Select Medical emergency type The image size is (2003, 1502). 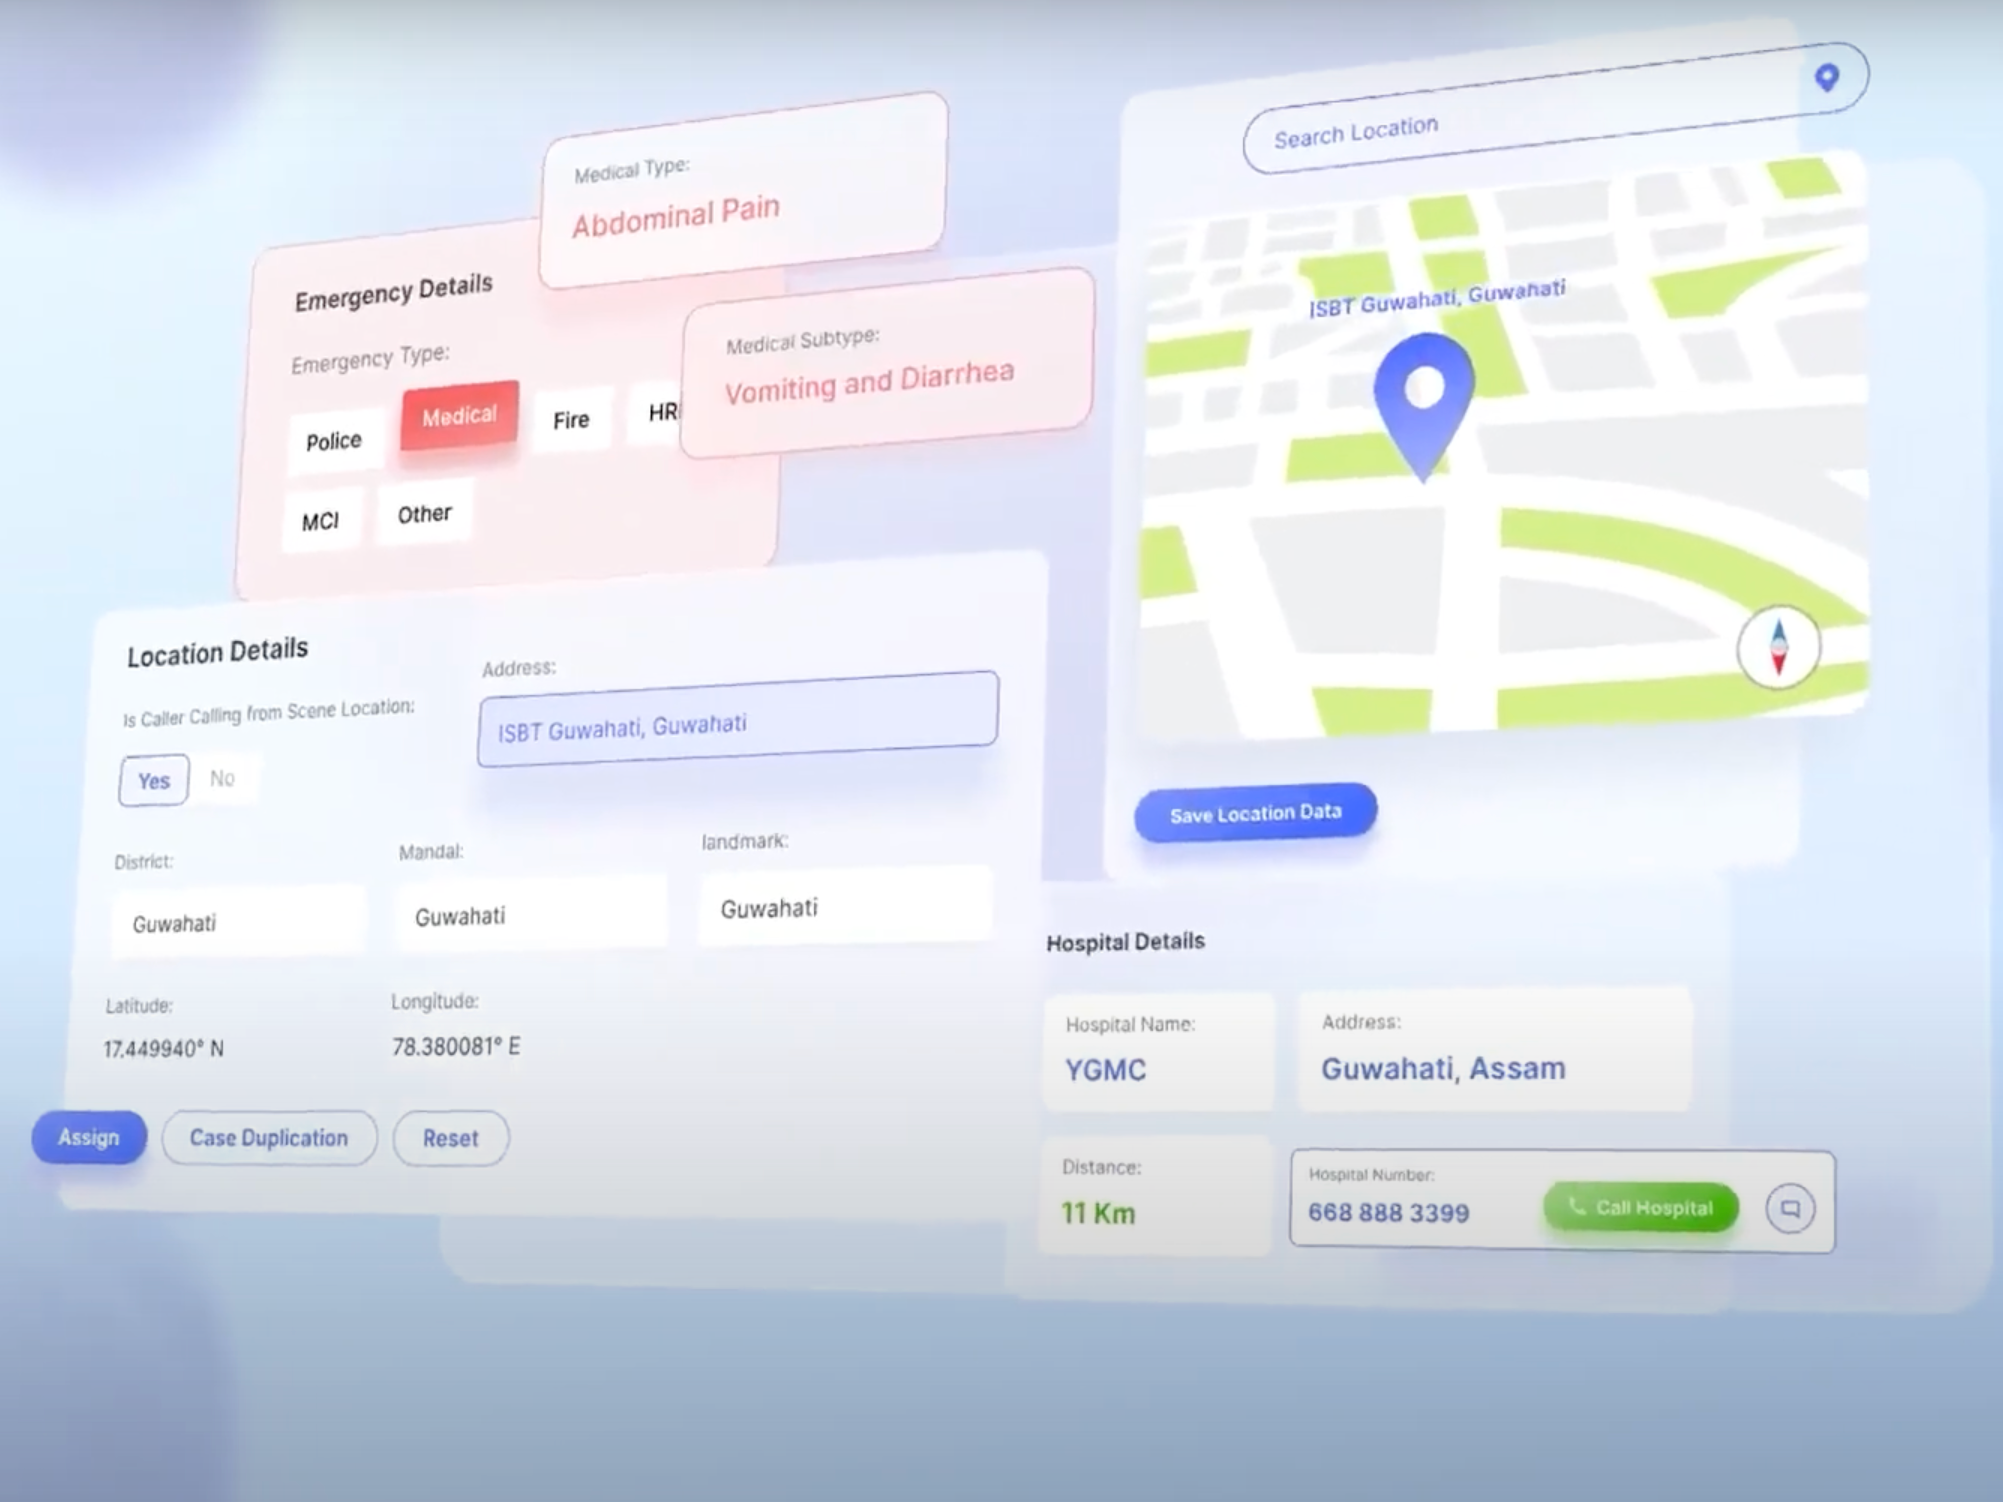(459, 416)
